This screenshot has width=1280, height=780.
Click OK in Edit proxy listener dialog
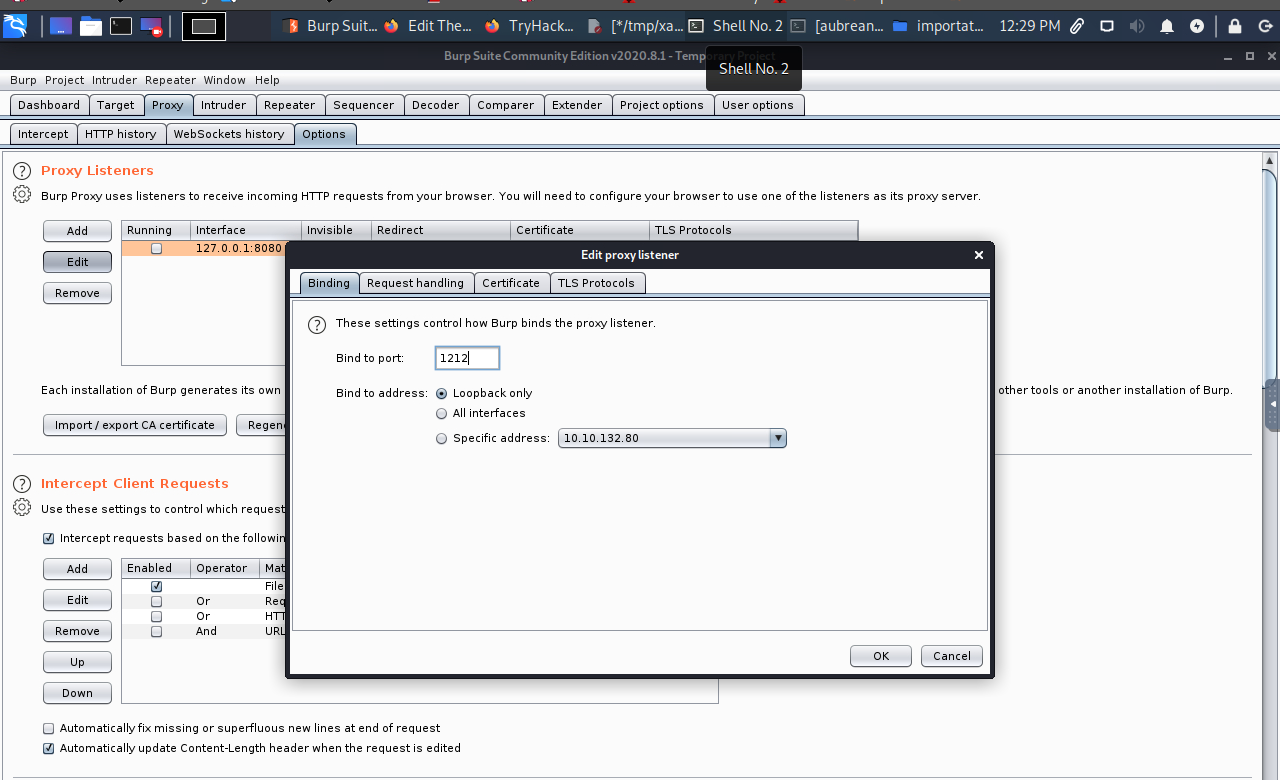pos(881,656)
